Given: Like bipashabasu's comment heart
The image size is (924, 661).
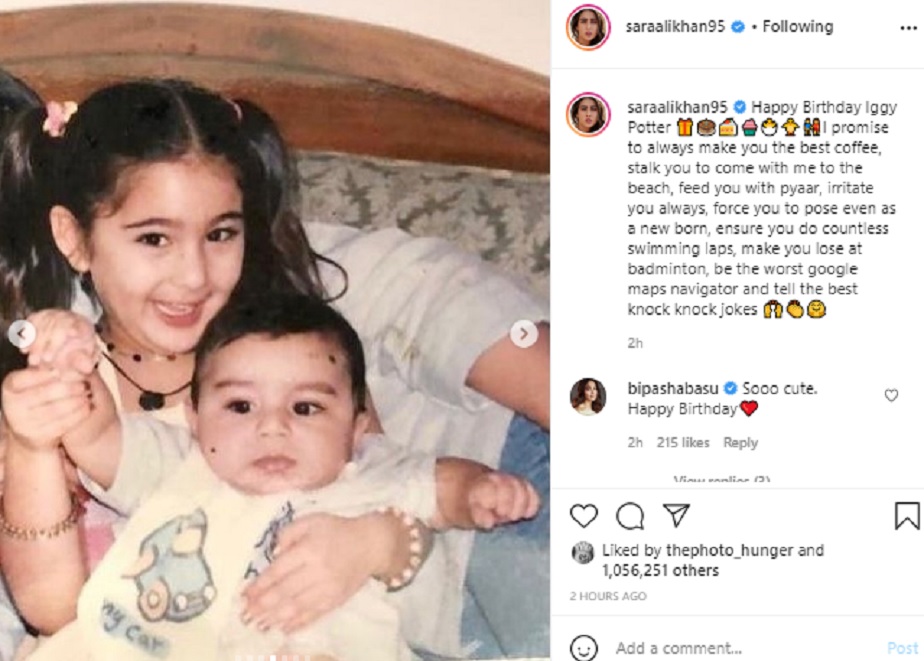Looking at the screenshot, I should (891, 395).
